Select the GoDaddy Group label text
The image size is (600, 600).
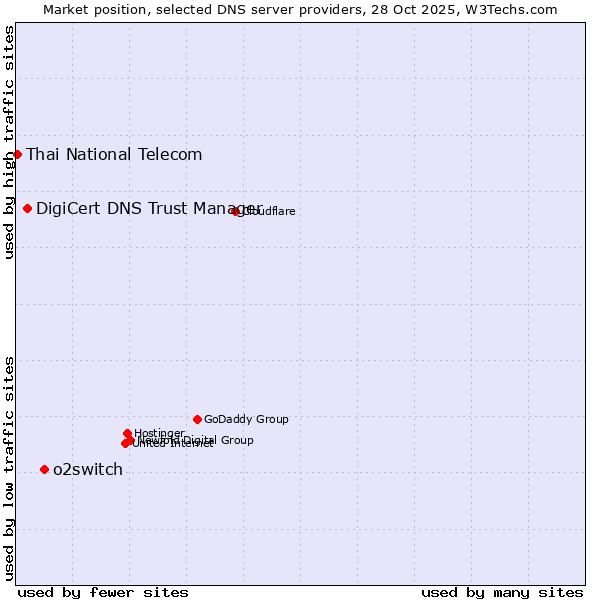click(246, 420)
